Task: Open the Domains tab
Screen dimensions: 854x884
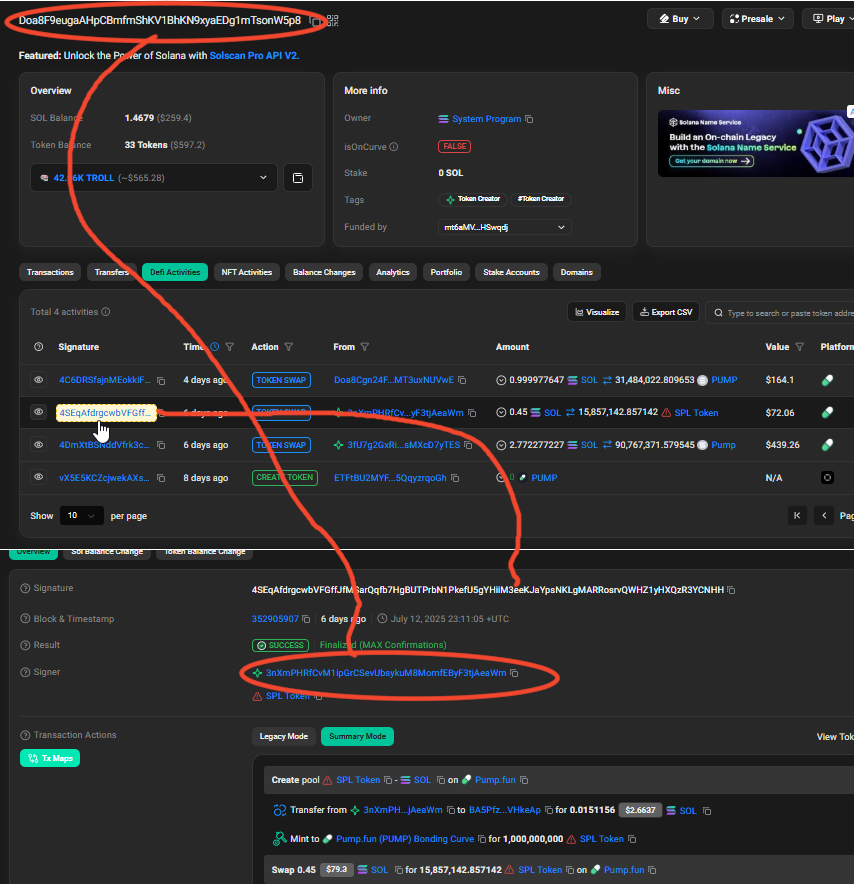Action: 577,272
